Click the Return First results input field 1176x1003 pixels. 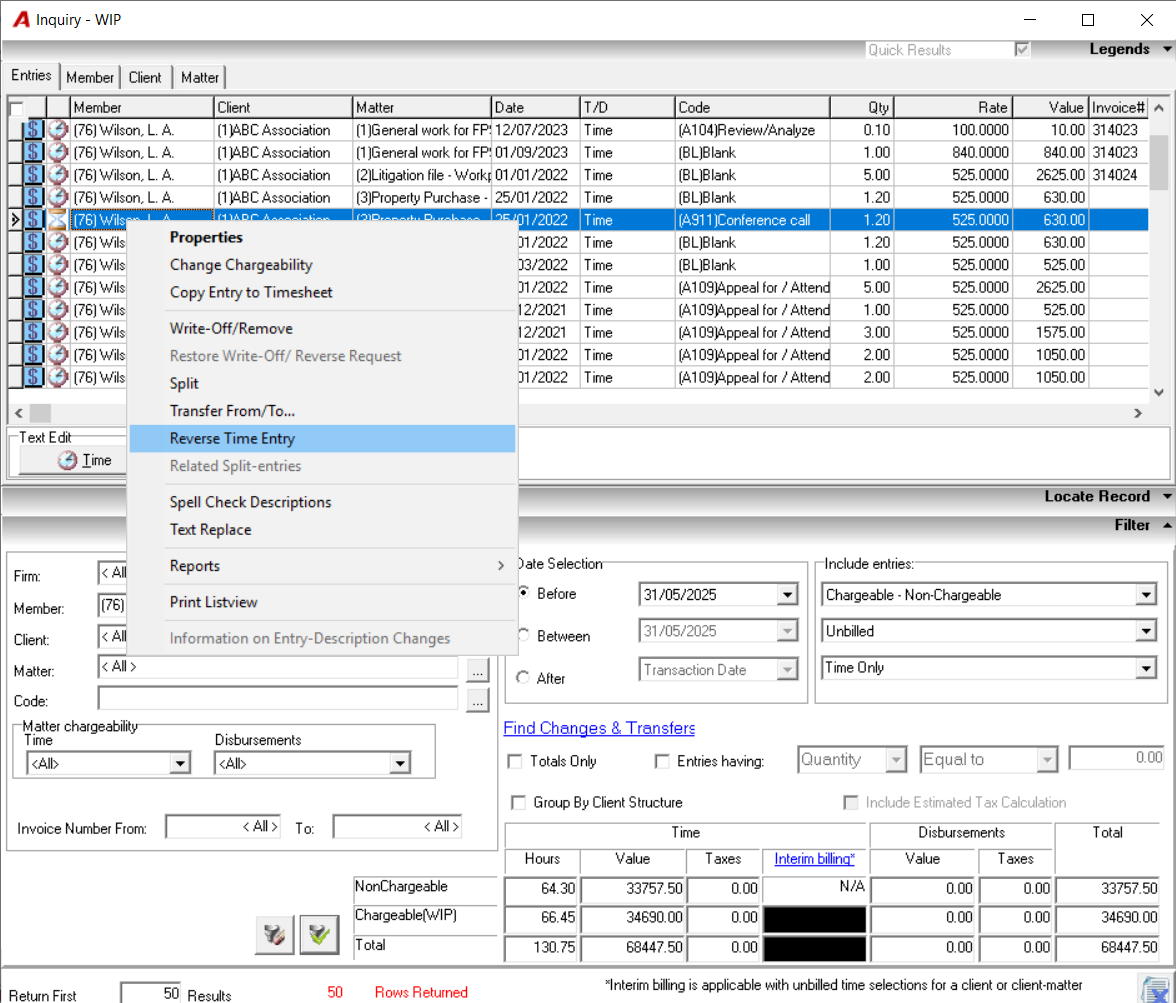(x=151, y=993)
